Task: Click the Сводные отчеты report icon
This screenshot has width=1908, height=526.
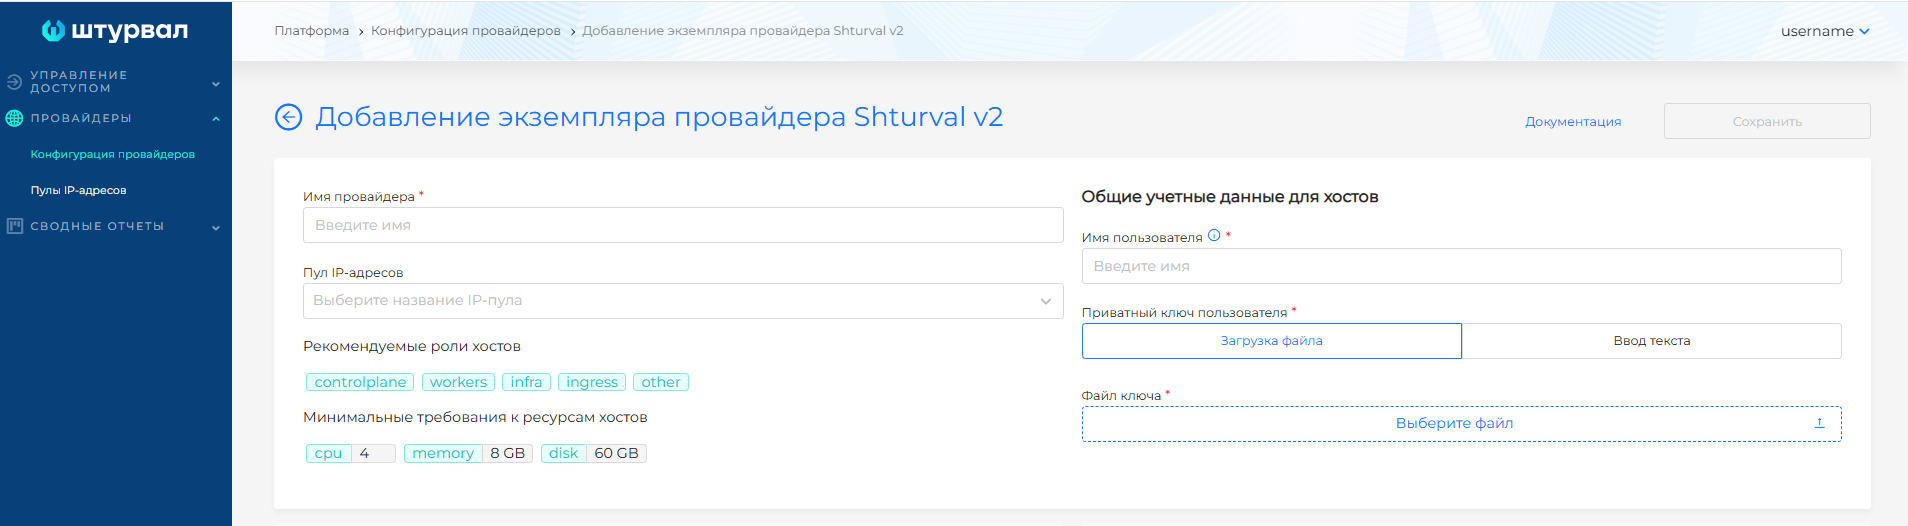Action: 14,226
